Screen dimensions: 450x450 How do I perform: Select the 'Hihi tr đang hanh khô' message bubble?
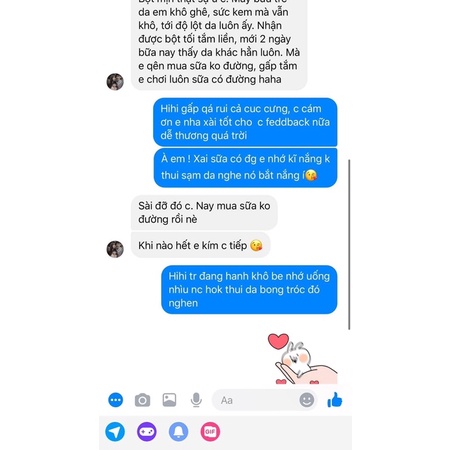tap(249, 290)
